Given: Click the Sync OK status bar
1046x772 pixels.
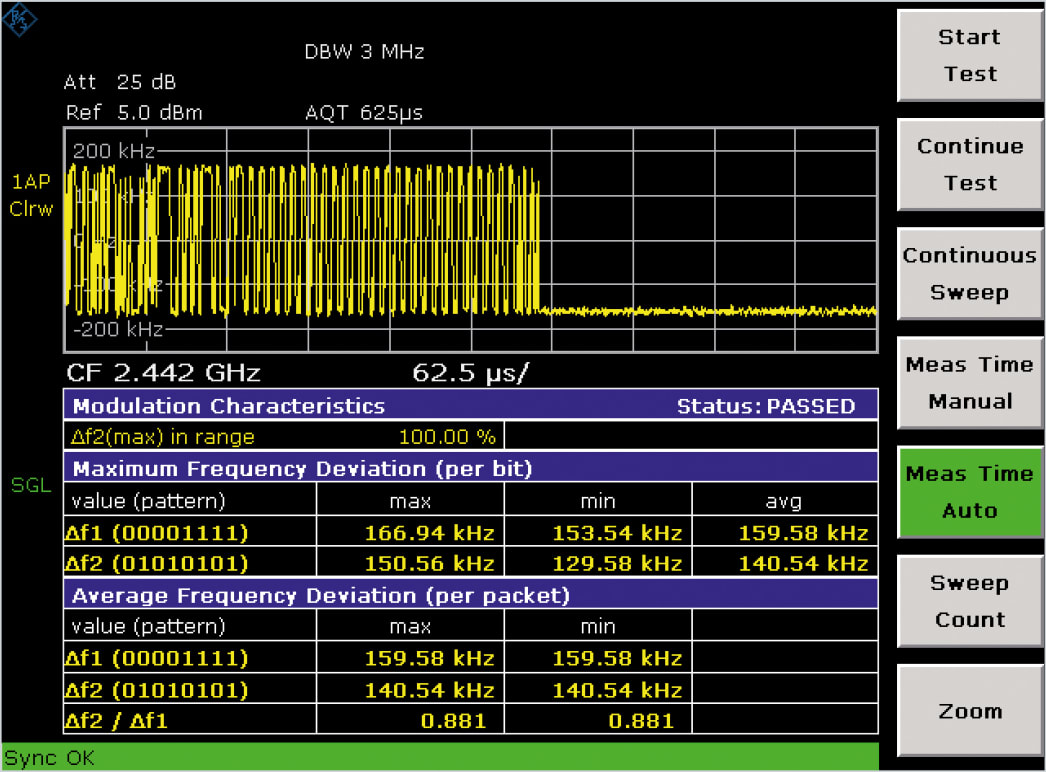Looking at the screenshot, I should tap(440, 758).
